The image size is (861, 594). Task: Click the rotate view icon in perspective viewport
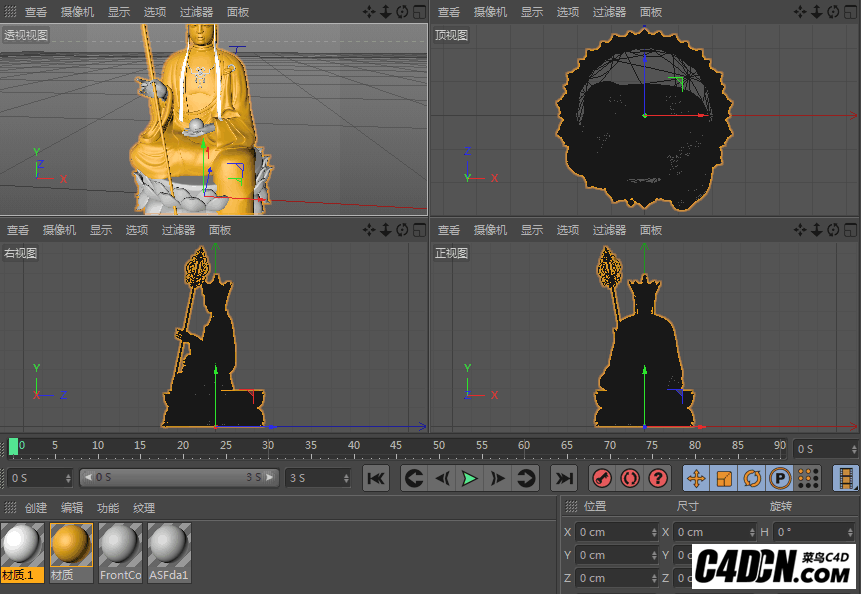pos(402,12)
